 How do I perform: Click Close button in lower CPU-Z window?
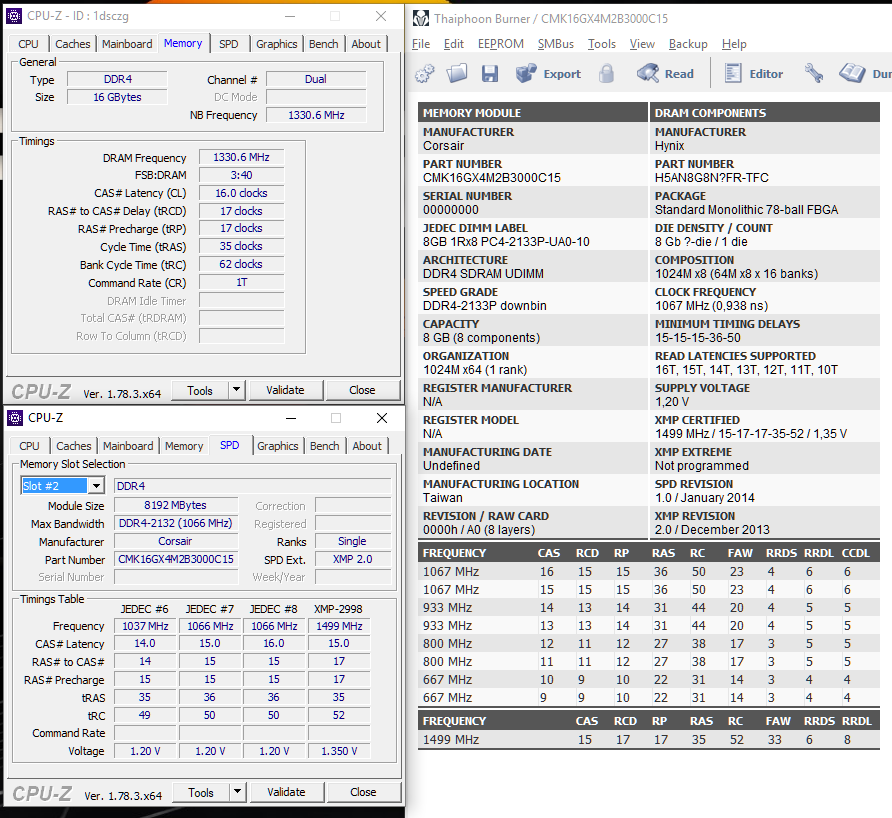[x=363, y=792]
